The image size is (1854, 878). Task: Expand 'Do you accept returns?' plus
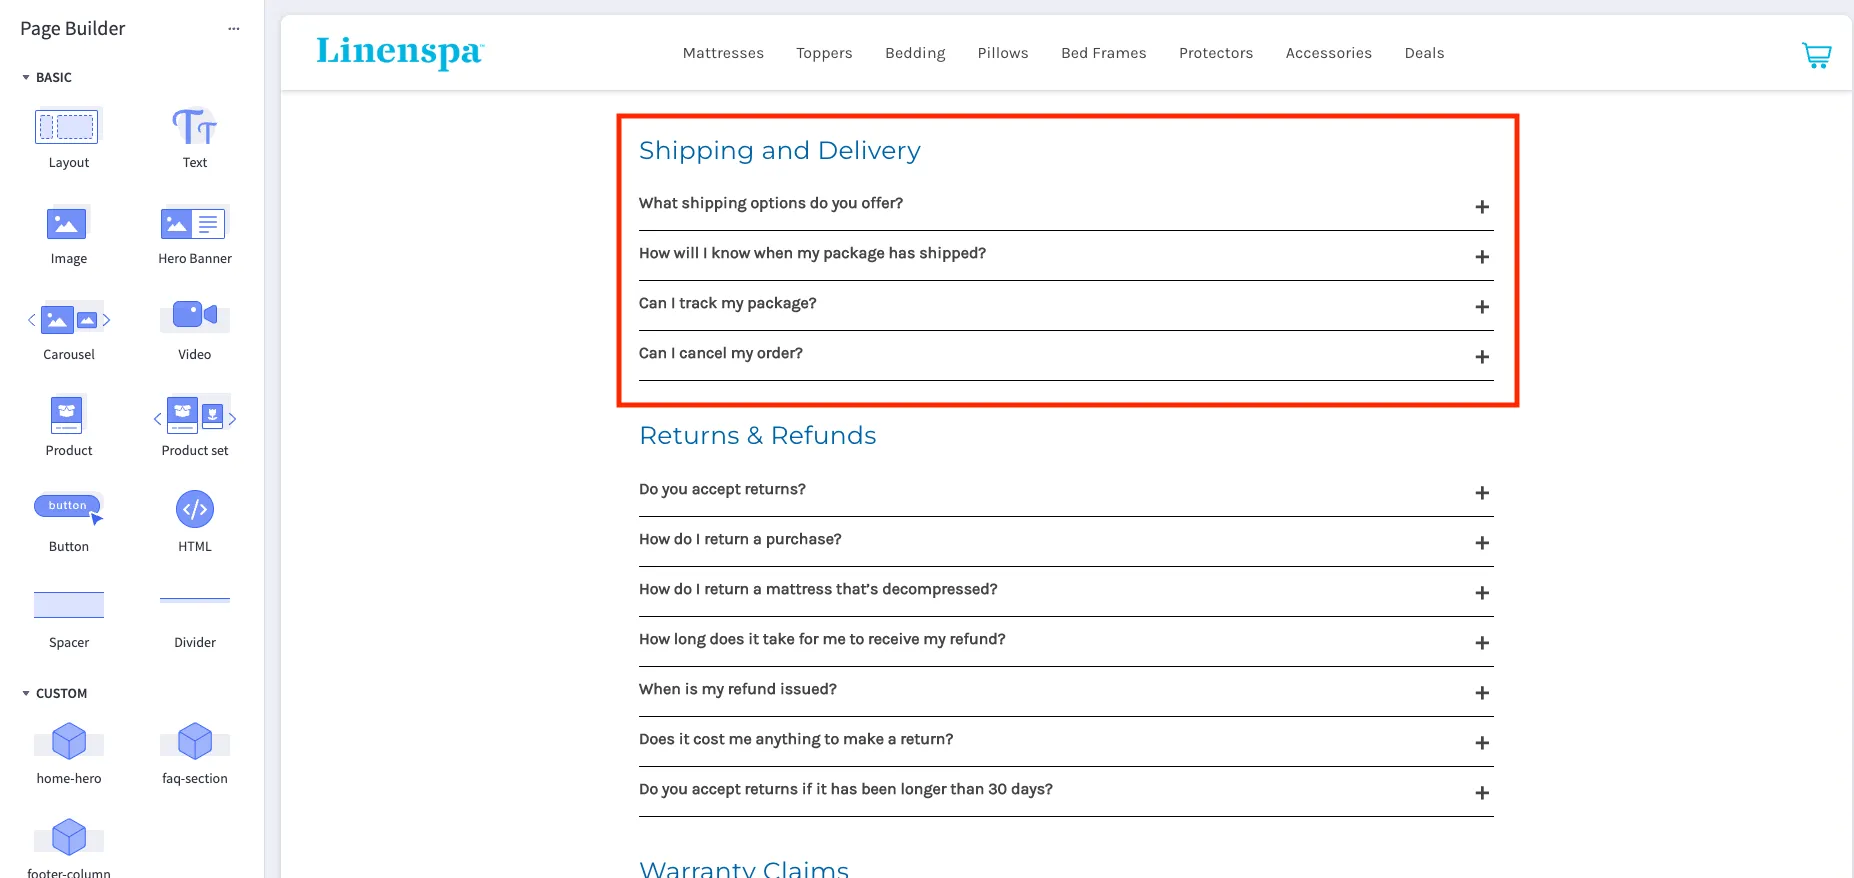(1482, 493)
